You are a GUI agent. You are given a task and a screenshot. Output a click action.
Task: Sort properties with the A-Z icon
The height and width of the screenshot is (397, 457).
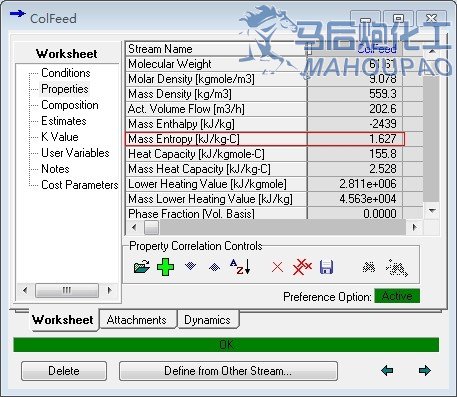[x=240, y=267]
